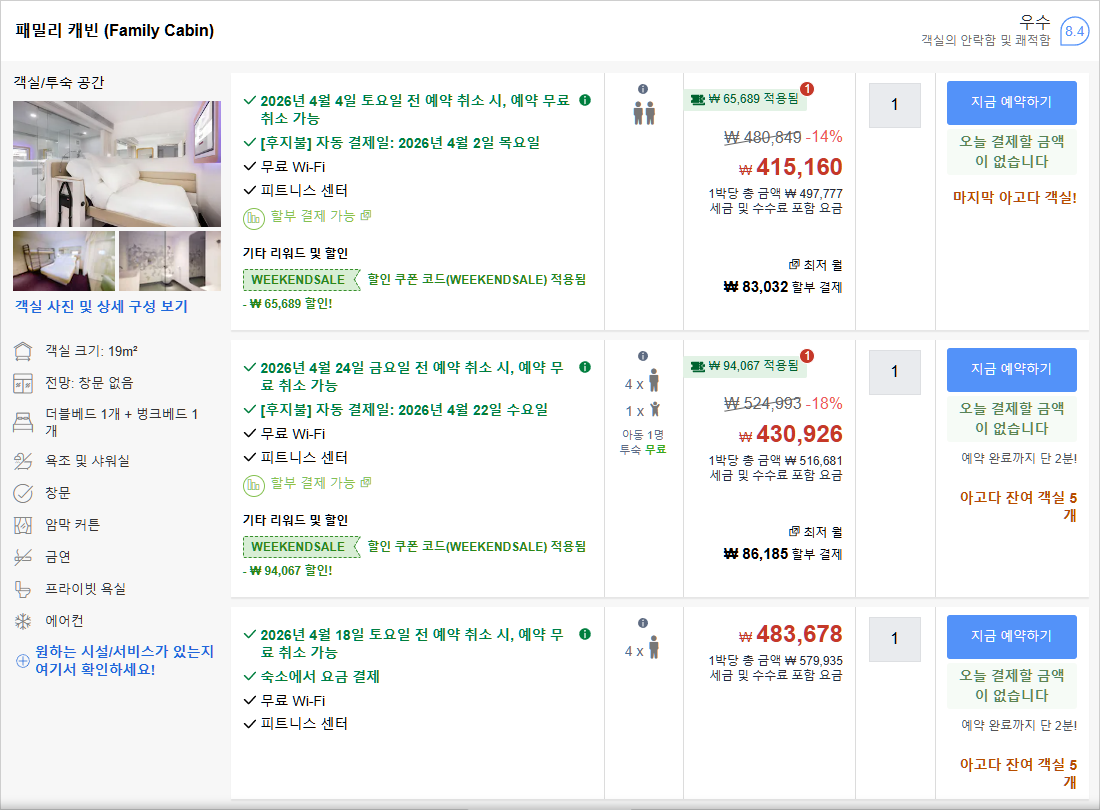Open room photos and details link
Viewport: 1100px width, 811px height.
click(x=101, y=307)
